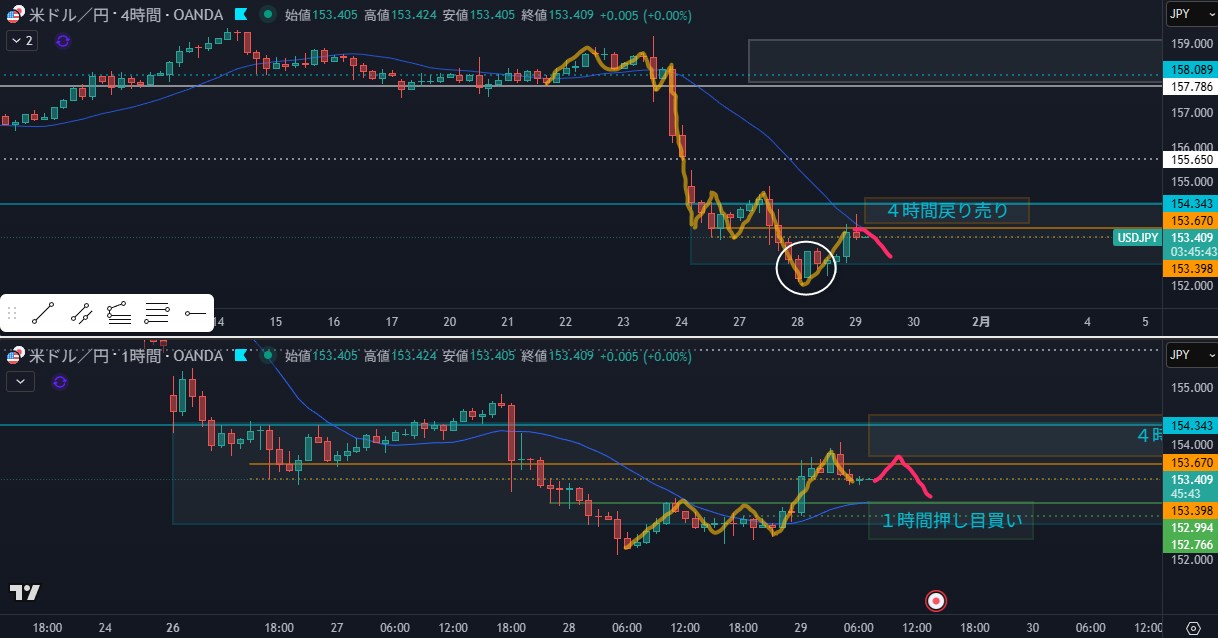
Task: Grab the floating drawing toolbar handle
Action: tap(13, 314)
